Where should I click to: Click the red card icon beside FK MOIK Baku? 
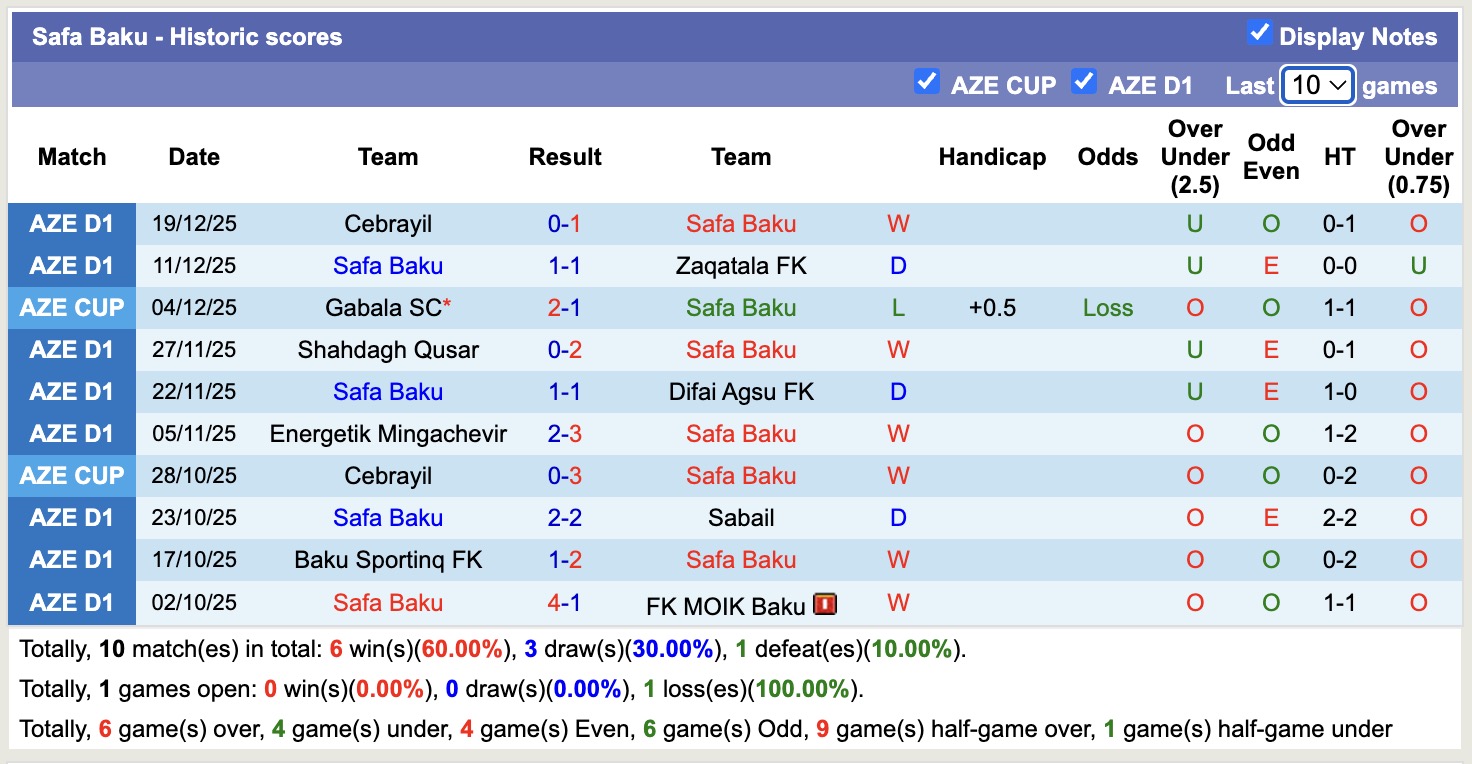pos(825,603)
